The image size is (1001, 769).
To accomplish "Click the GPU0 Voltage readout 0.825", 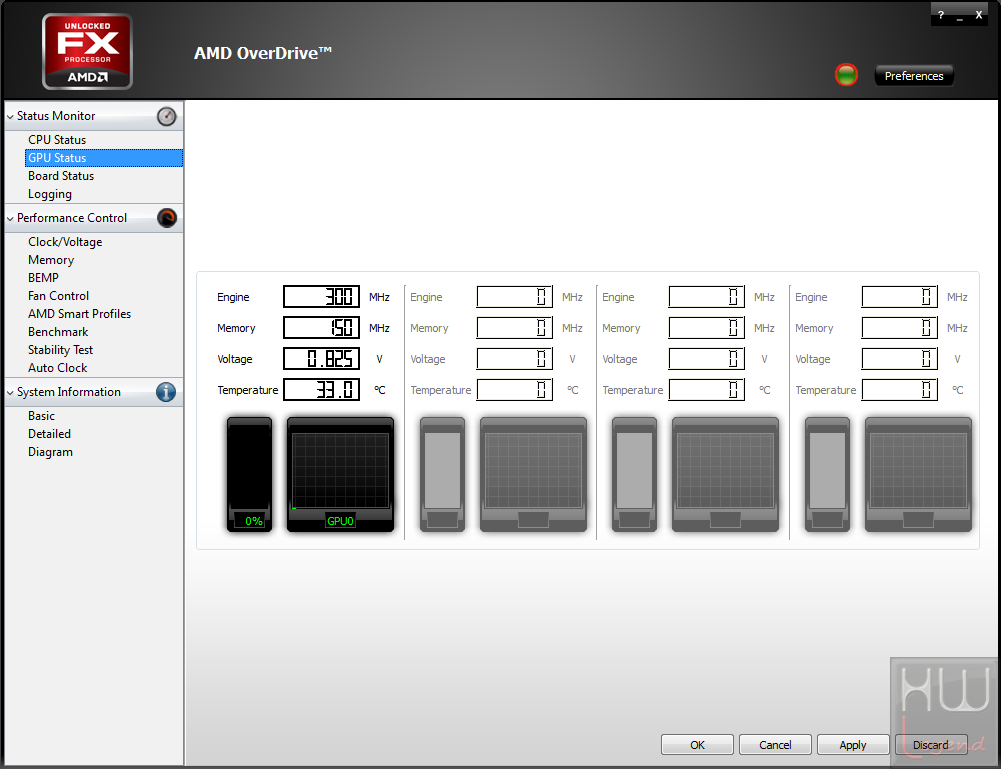I will [x=322, y=359].
